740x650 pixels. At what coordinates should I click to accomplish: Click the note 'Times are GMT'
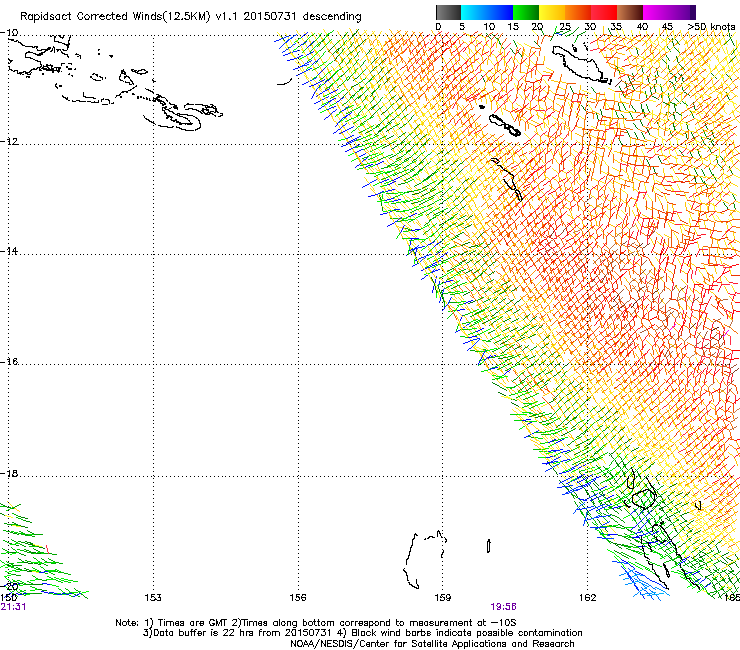click(193, 623)
